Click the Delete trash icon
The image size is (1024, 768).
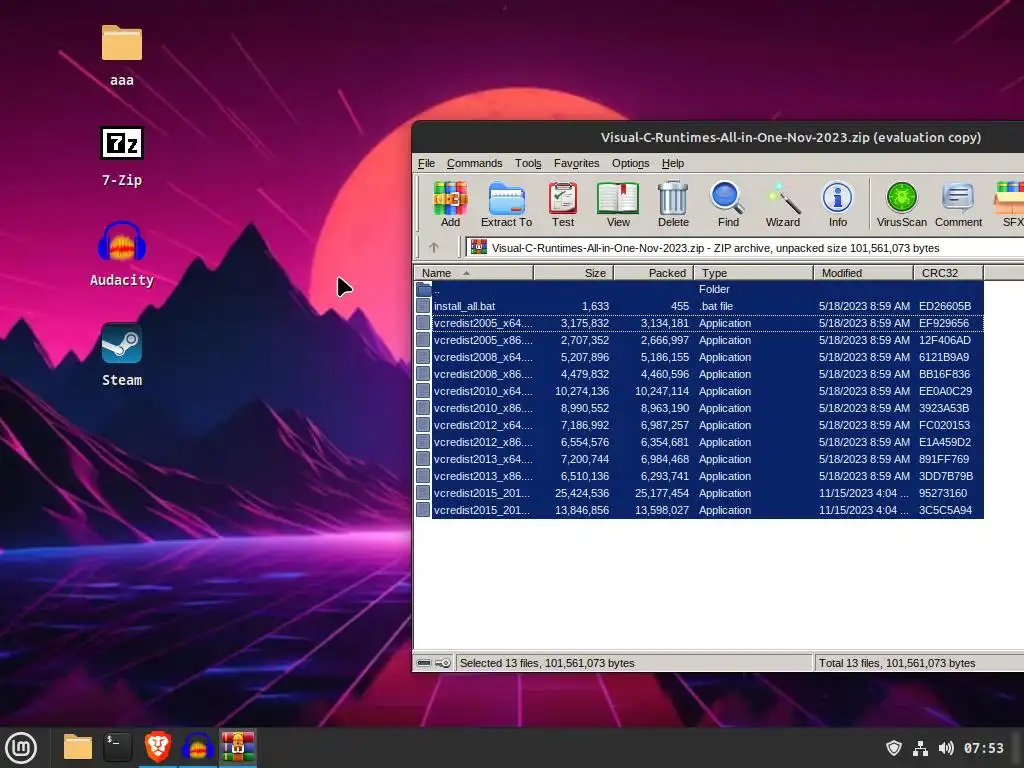click(673, 204)
